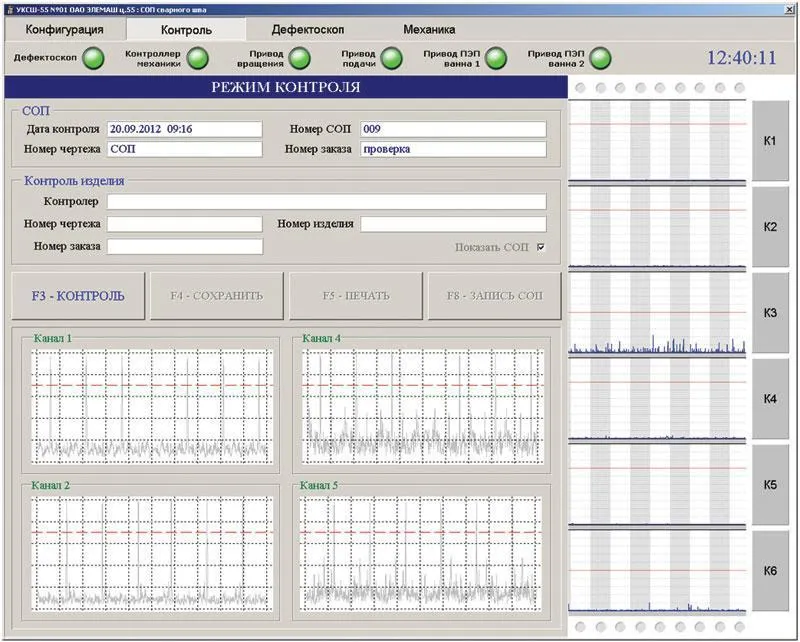Select the K6 channel button
This screenshot has width=800, height=642.
(770, 570)
